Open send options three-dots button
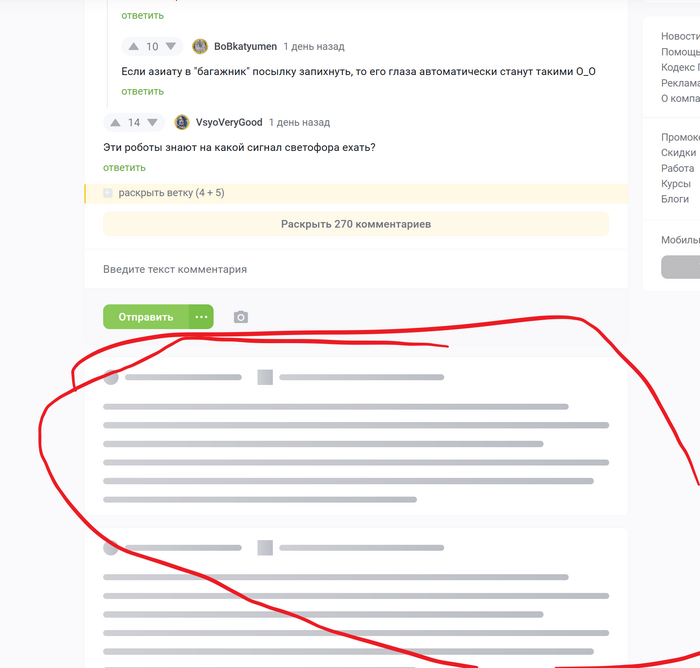Image resolution: width=700 pixels, height=668 pixels. click(201, 317)
